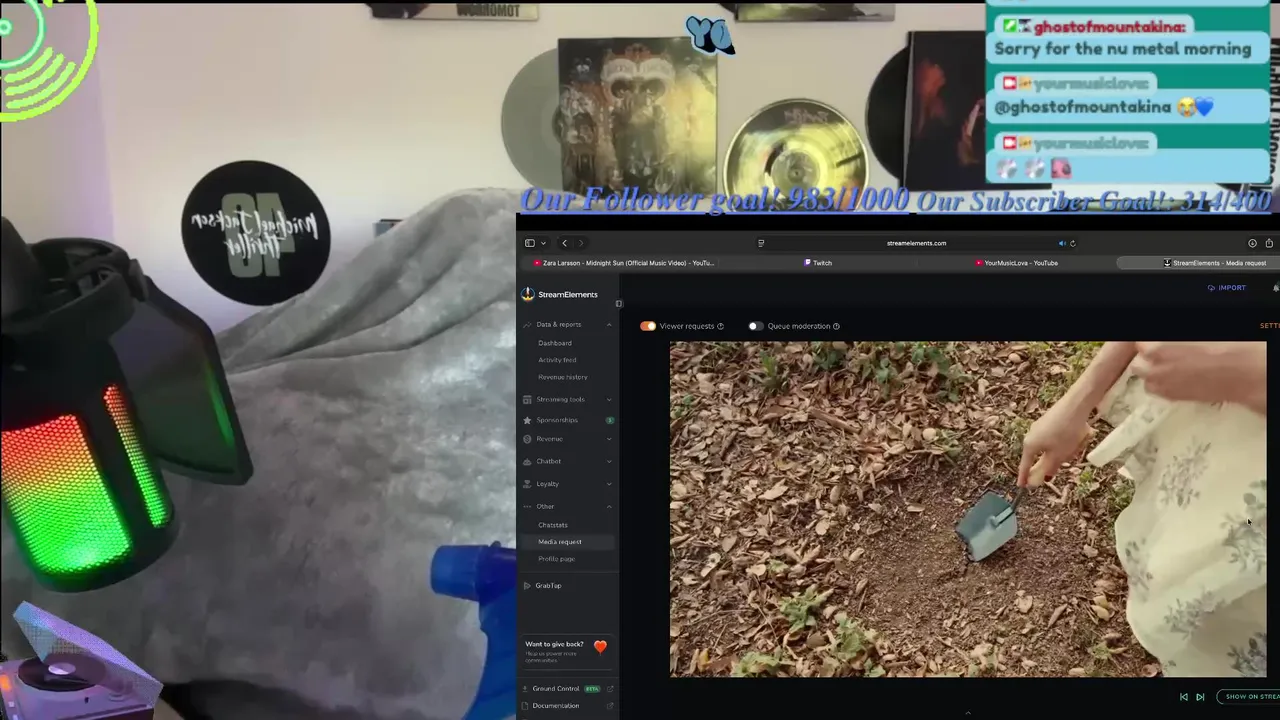Open Dashboard in sidebar
Viewport: 1280px width, 720px height.
tap(555, 343)
